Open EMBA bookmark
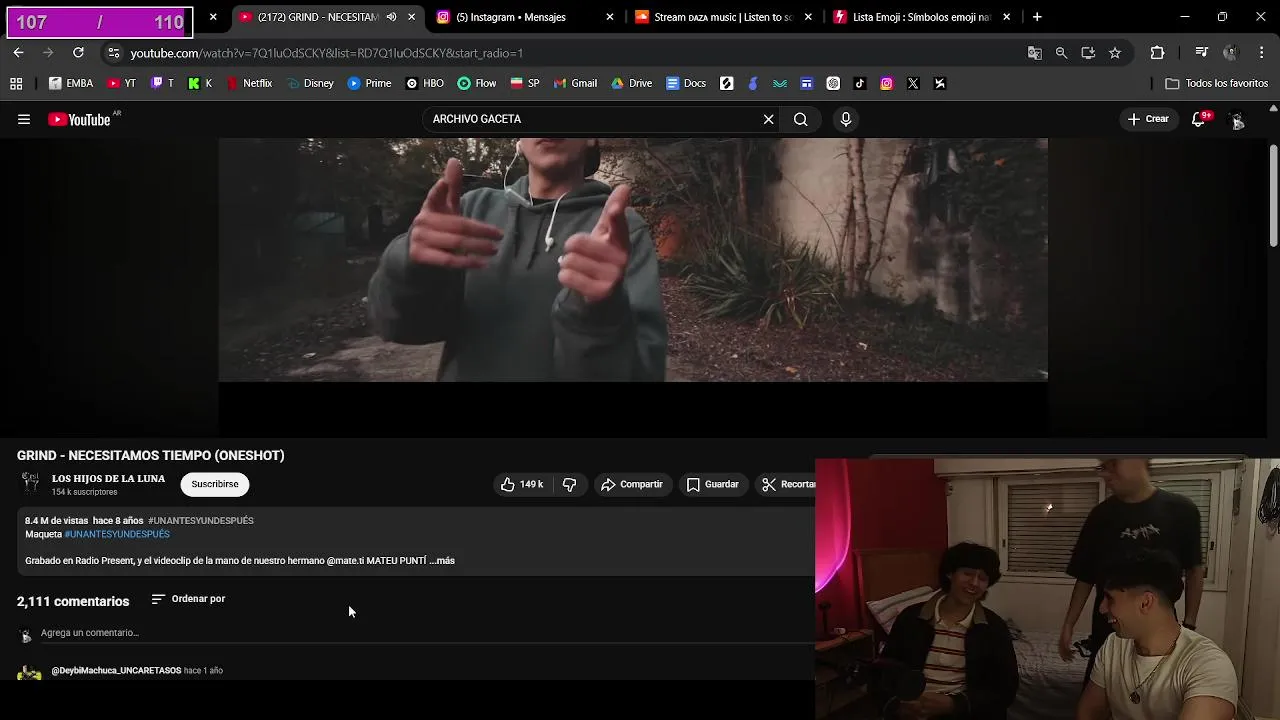Viewport: 1280px width, 720px height. pos(71,84)
